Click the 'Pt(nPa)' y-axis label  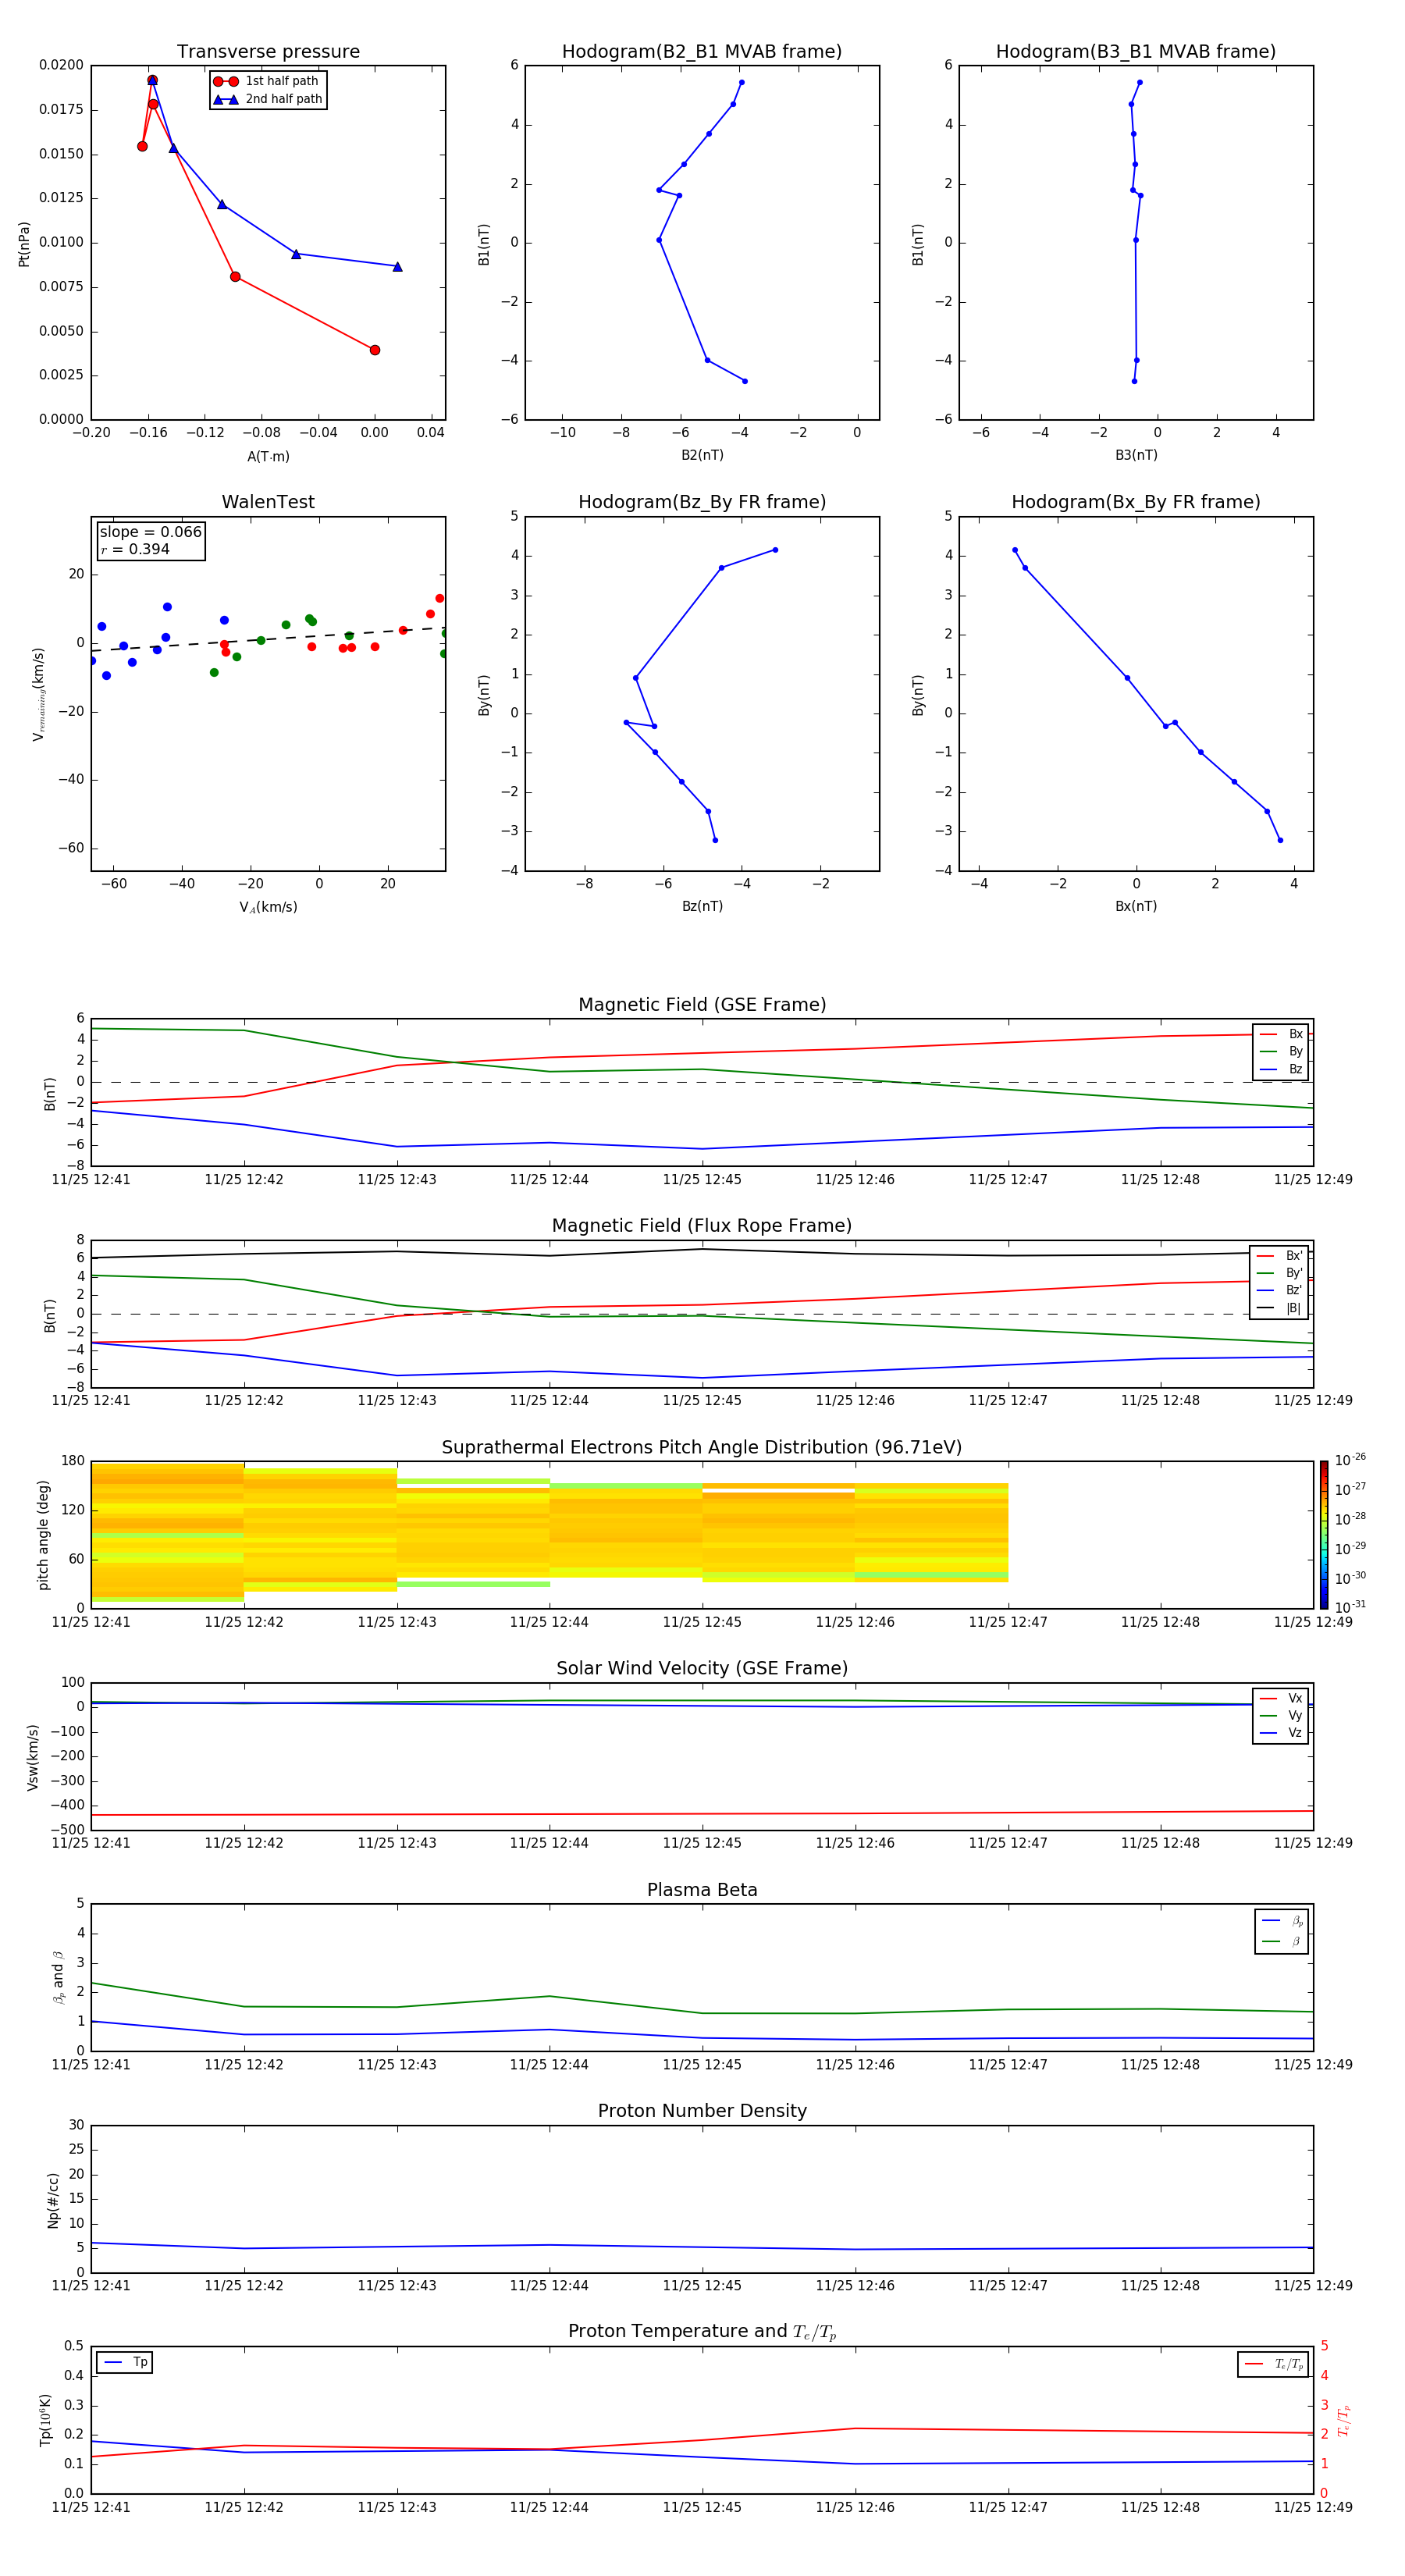(x=24, y=243)
